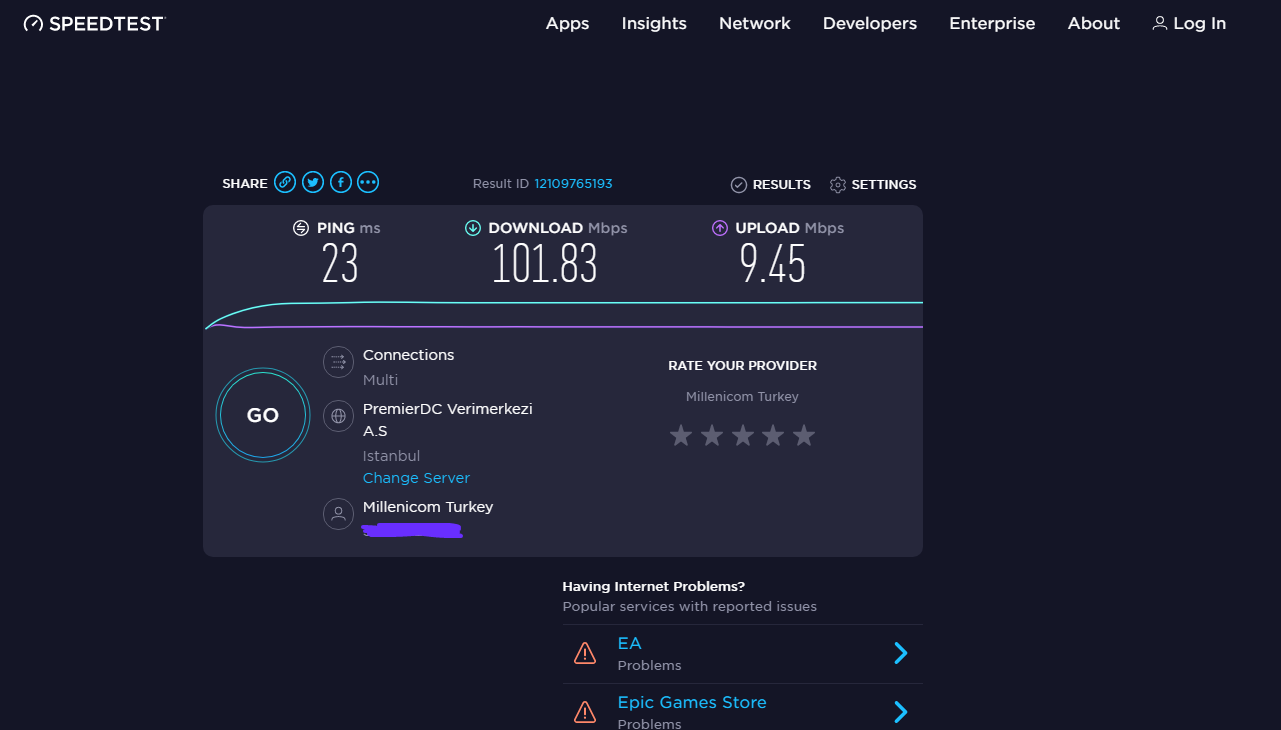The image size is (1281, 730).
Task: Click the Connections mode icon
Action: point(339,362)
